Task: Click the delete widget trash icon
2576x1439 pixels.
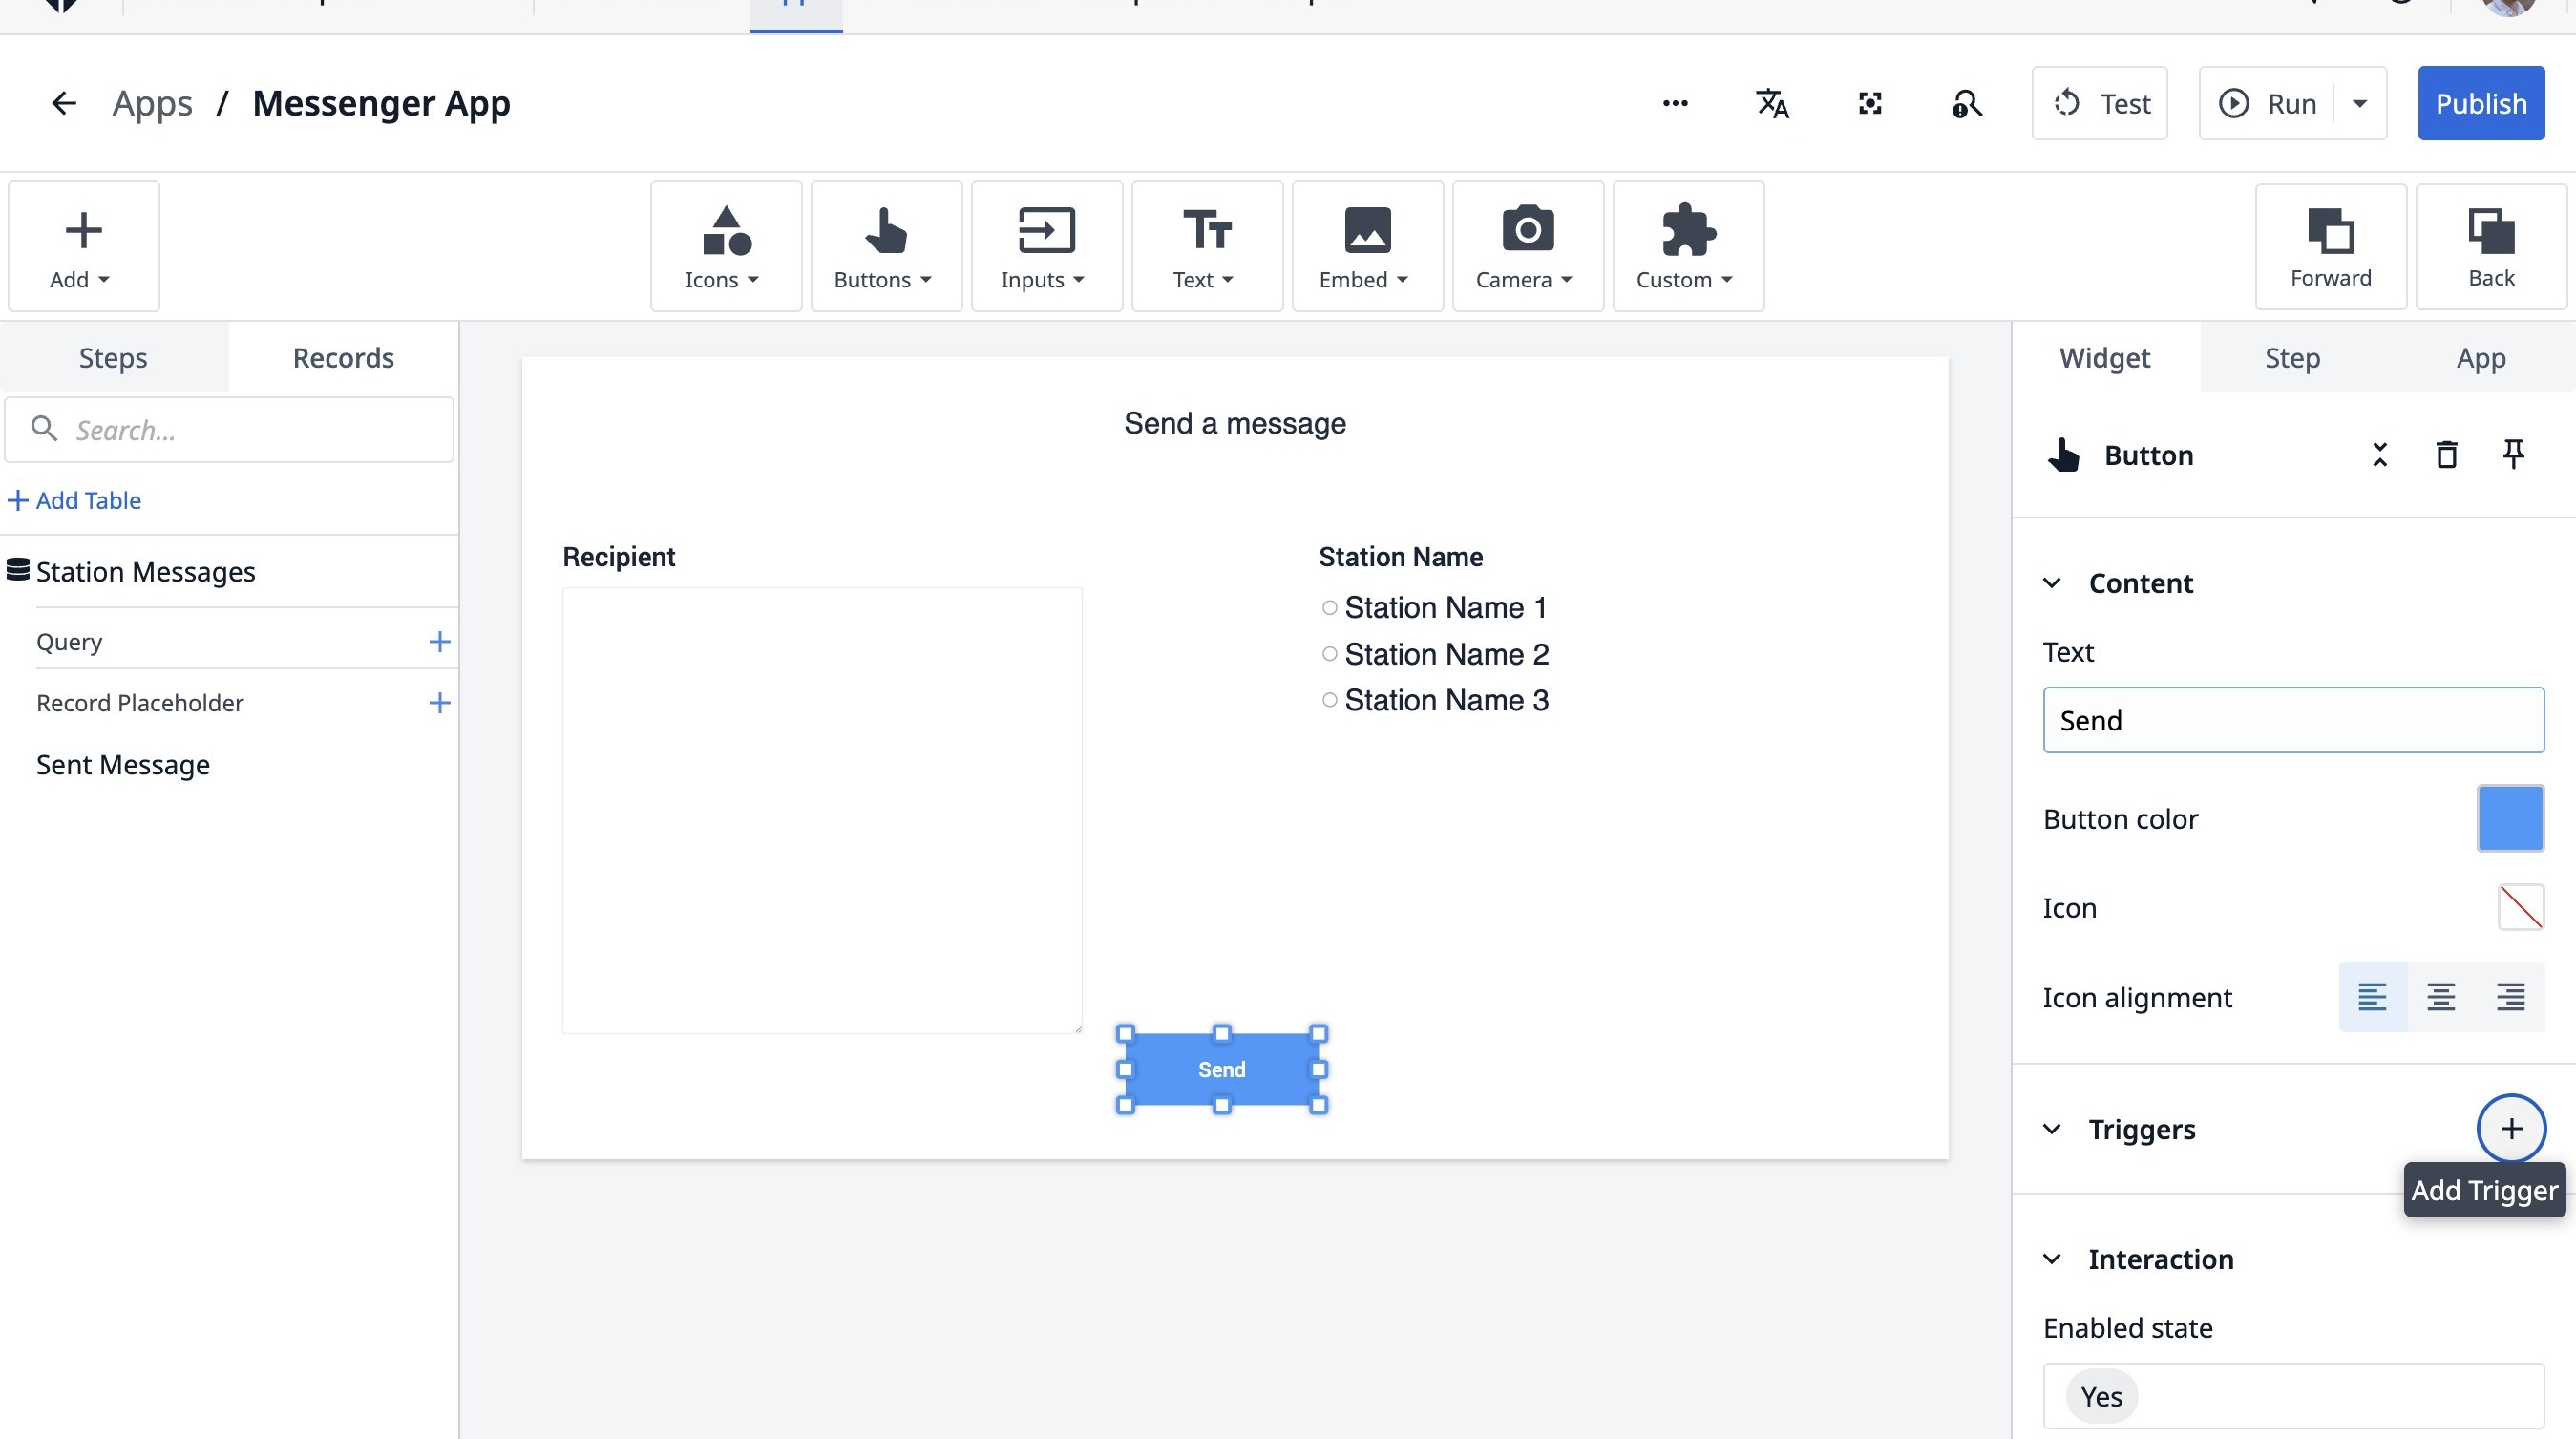Action: coord(2446,455)
